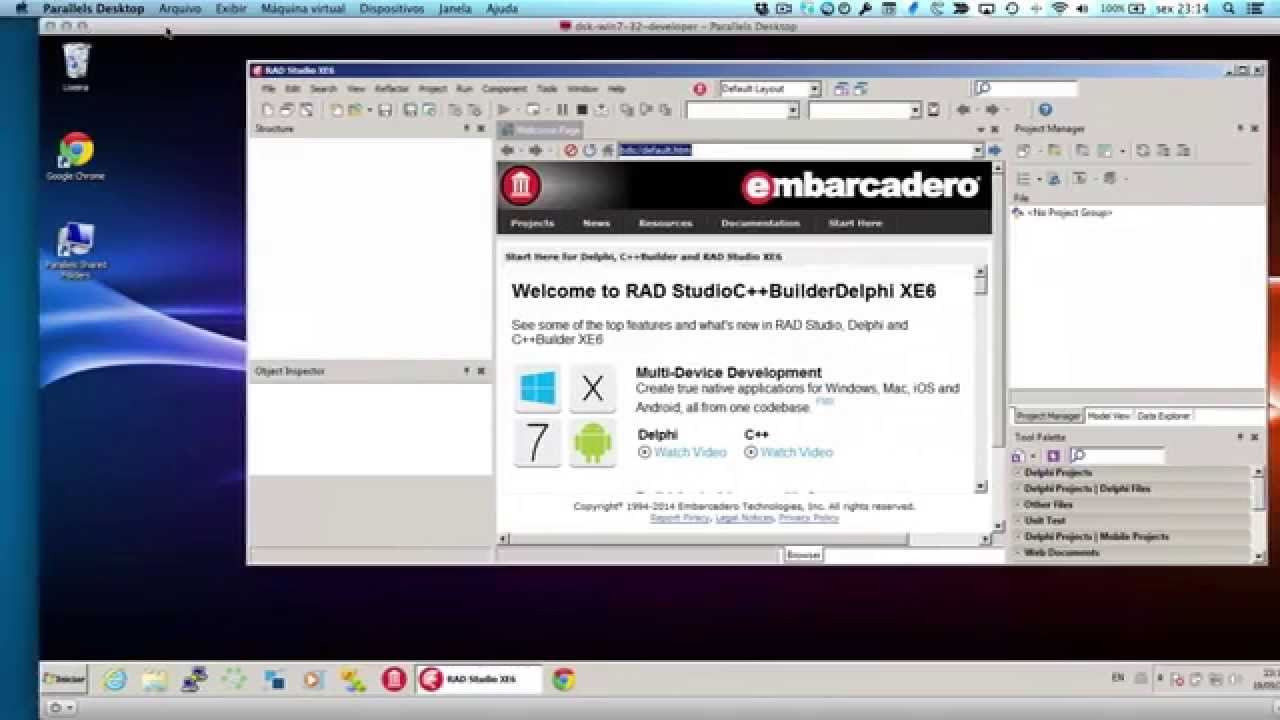Open the Lixeira recycle bin icon
The width and height of the screenshot is (1280, 720).
point(76,68)
